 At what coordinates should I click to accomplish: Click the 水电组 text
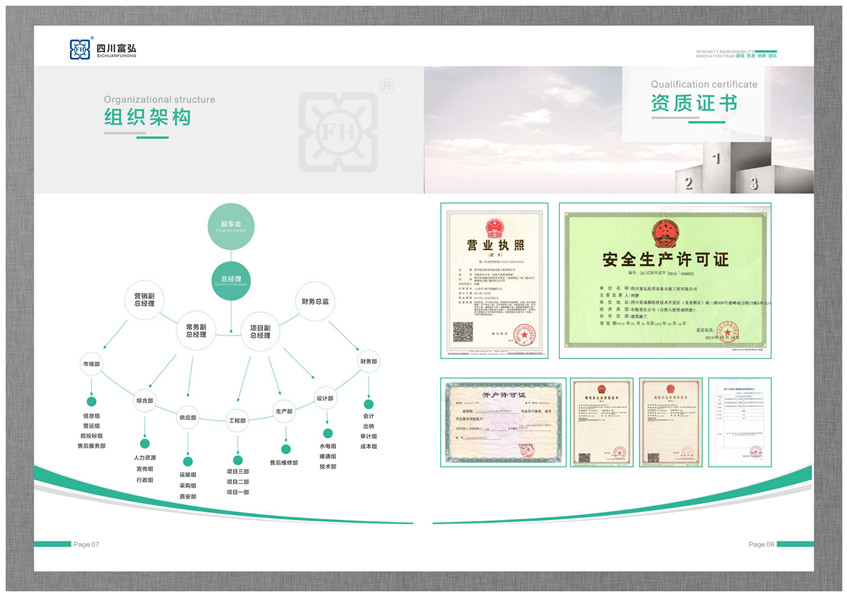click(x=328, y=446)
